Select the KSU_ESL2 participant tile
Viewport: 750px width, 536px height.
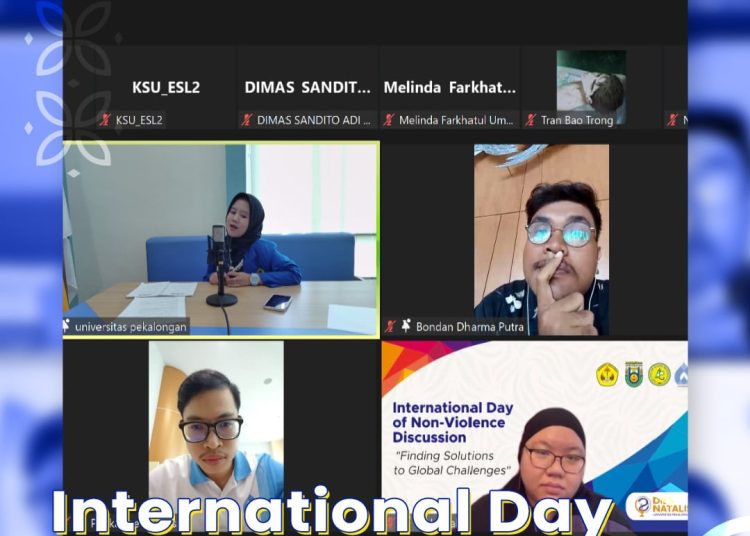165,88
